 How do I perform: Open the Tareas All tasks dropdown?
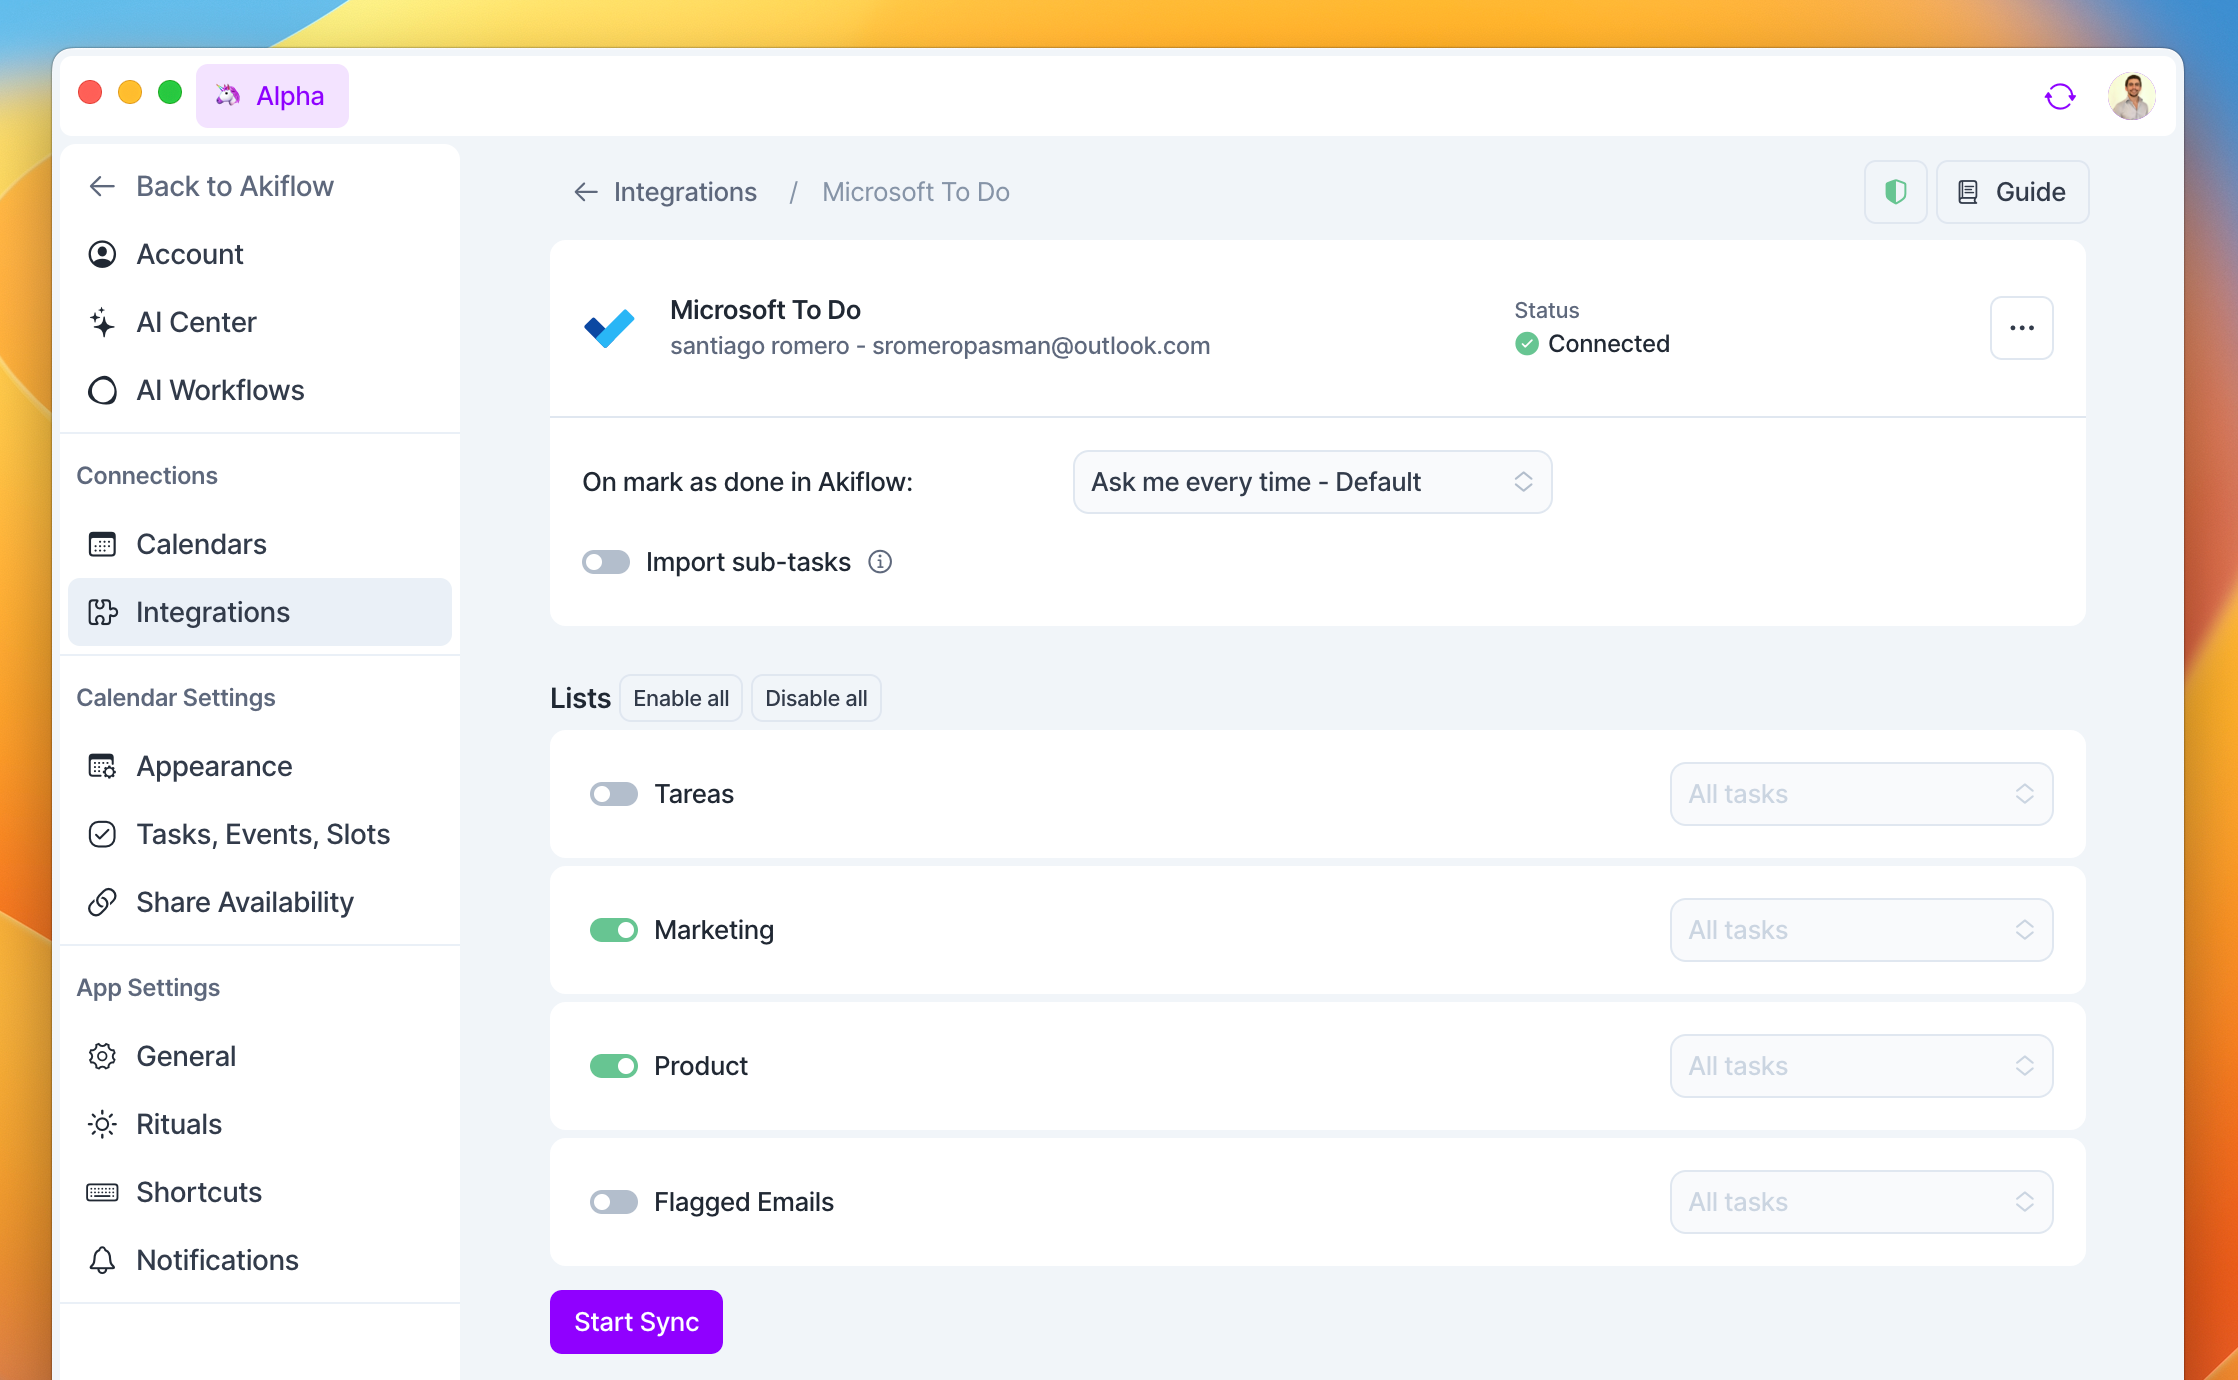1861,794
